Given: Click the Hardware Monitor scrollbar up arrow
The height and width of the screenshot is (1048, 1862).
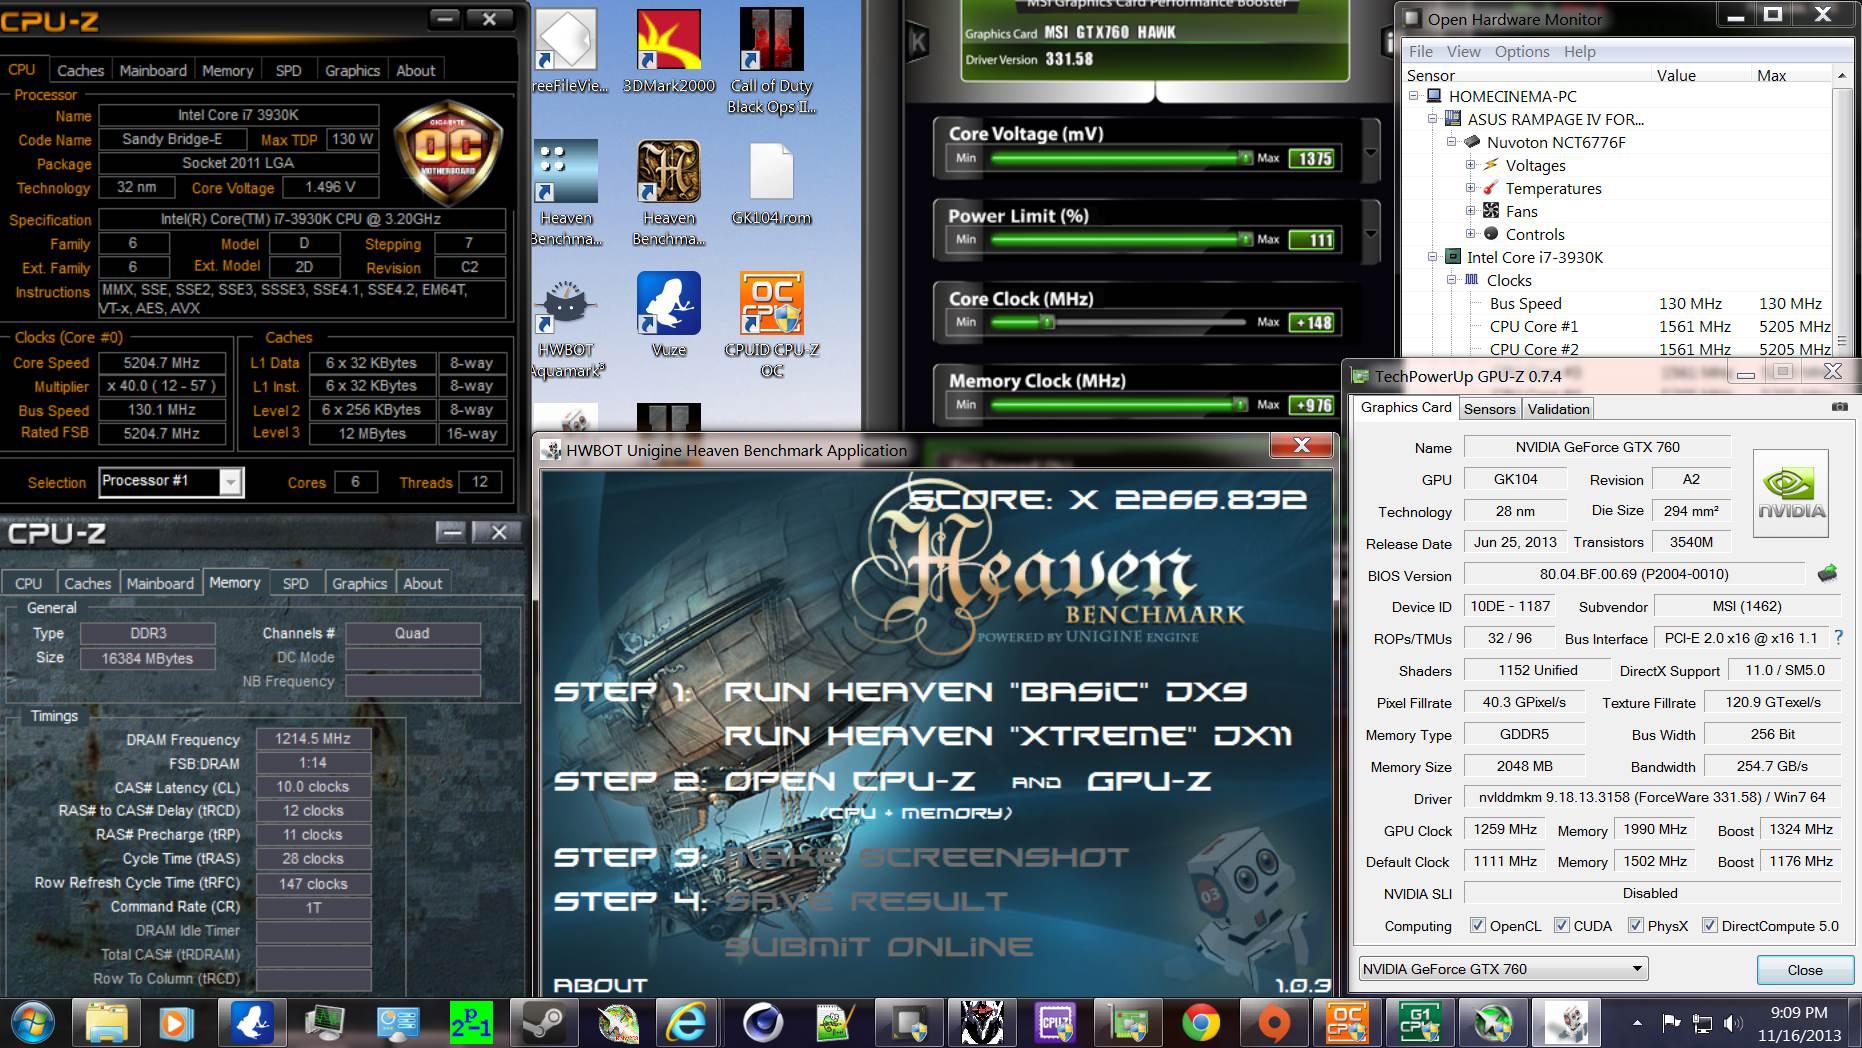Looking at the screenshot, I should (x=1842, y=76).
